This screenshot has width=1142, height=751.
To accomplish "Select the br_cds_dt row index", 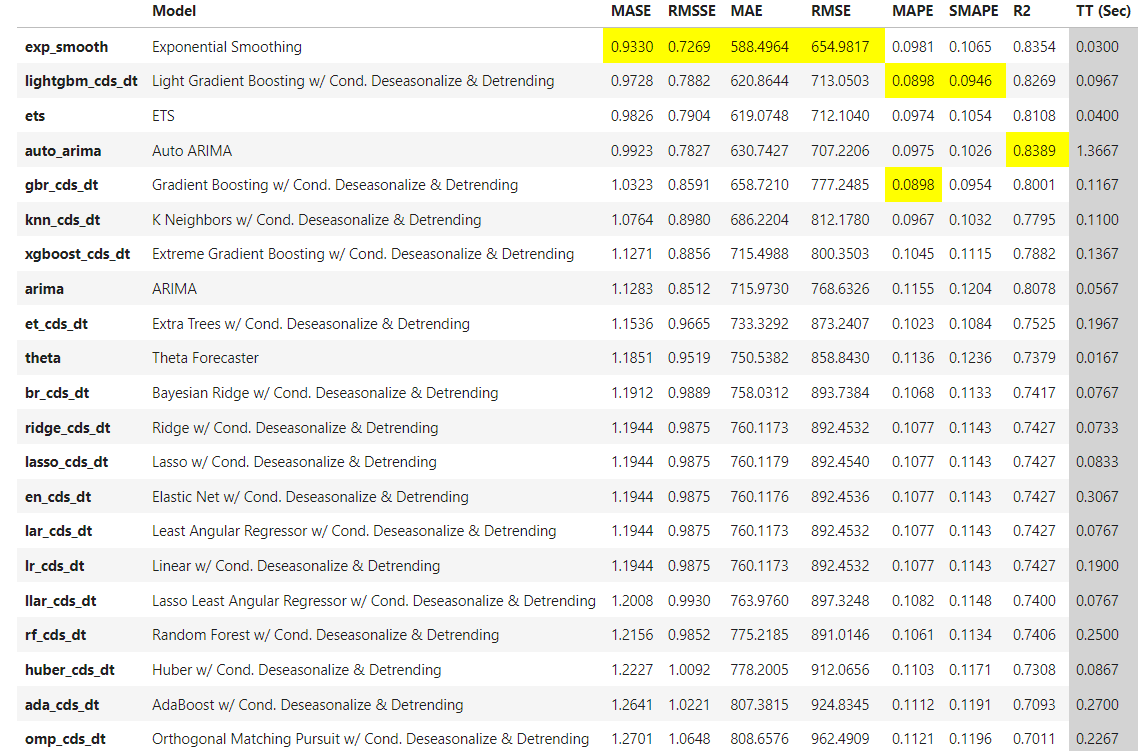I will click(x=57, y=393).
